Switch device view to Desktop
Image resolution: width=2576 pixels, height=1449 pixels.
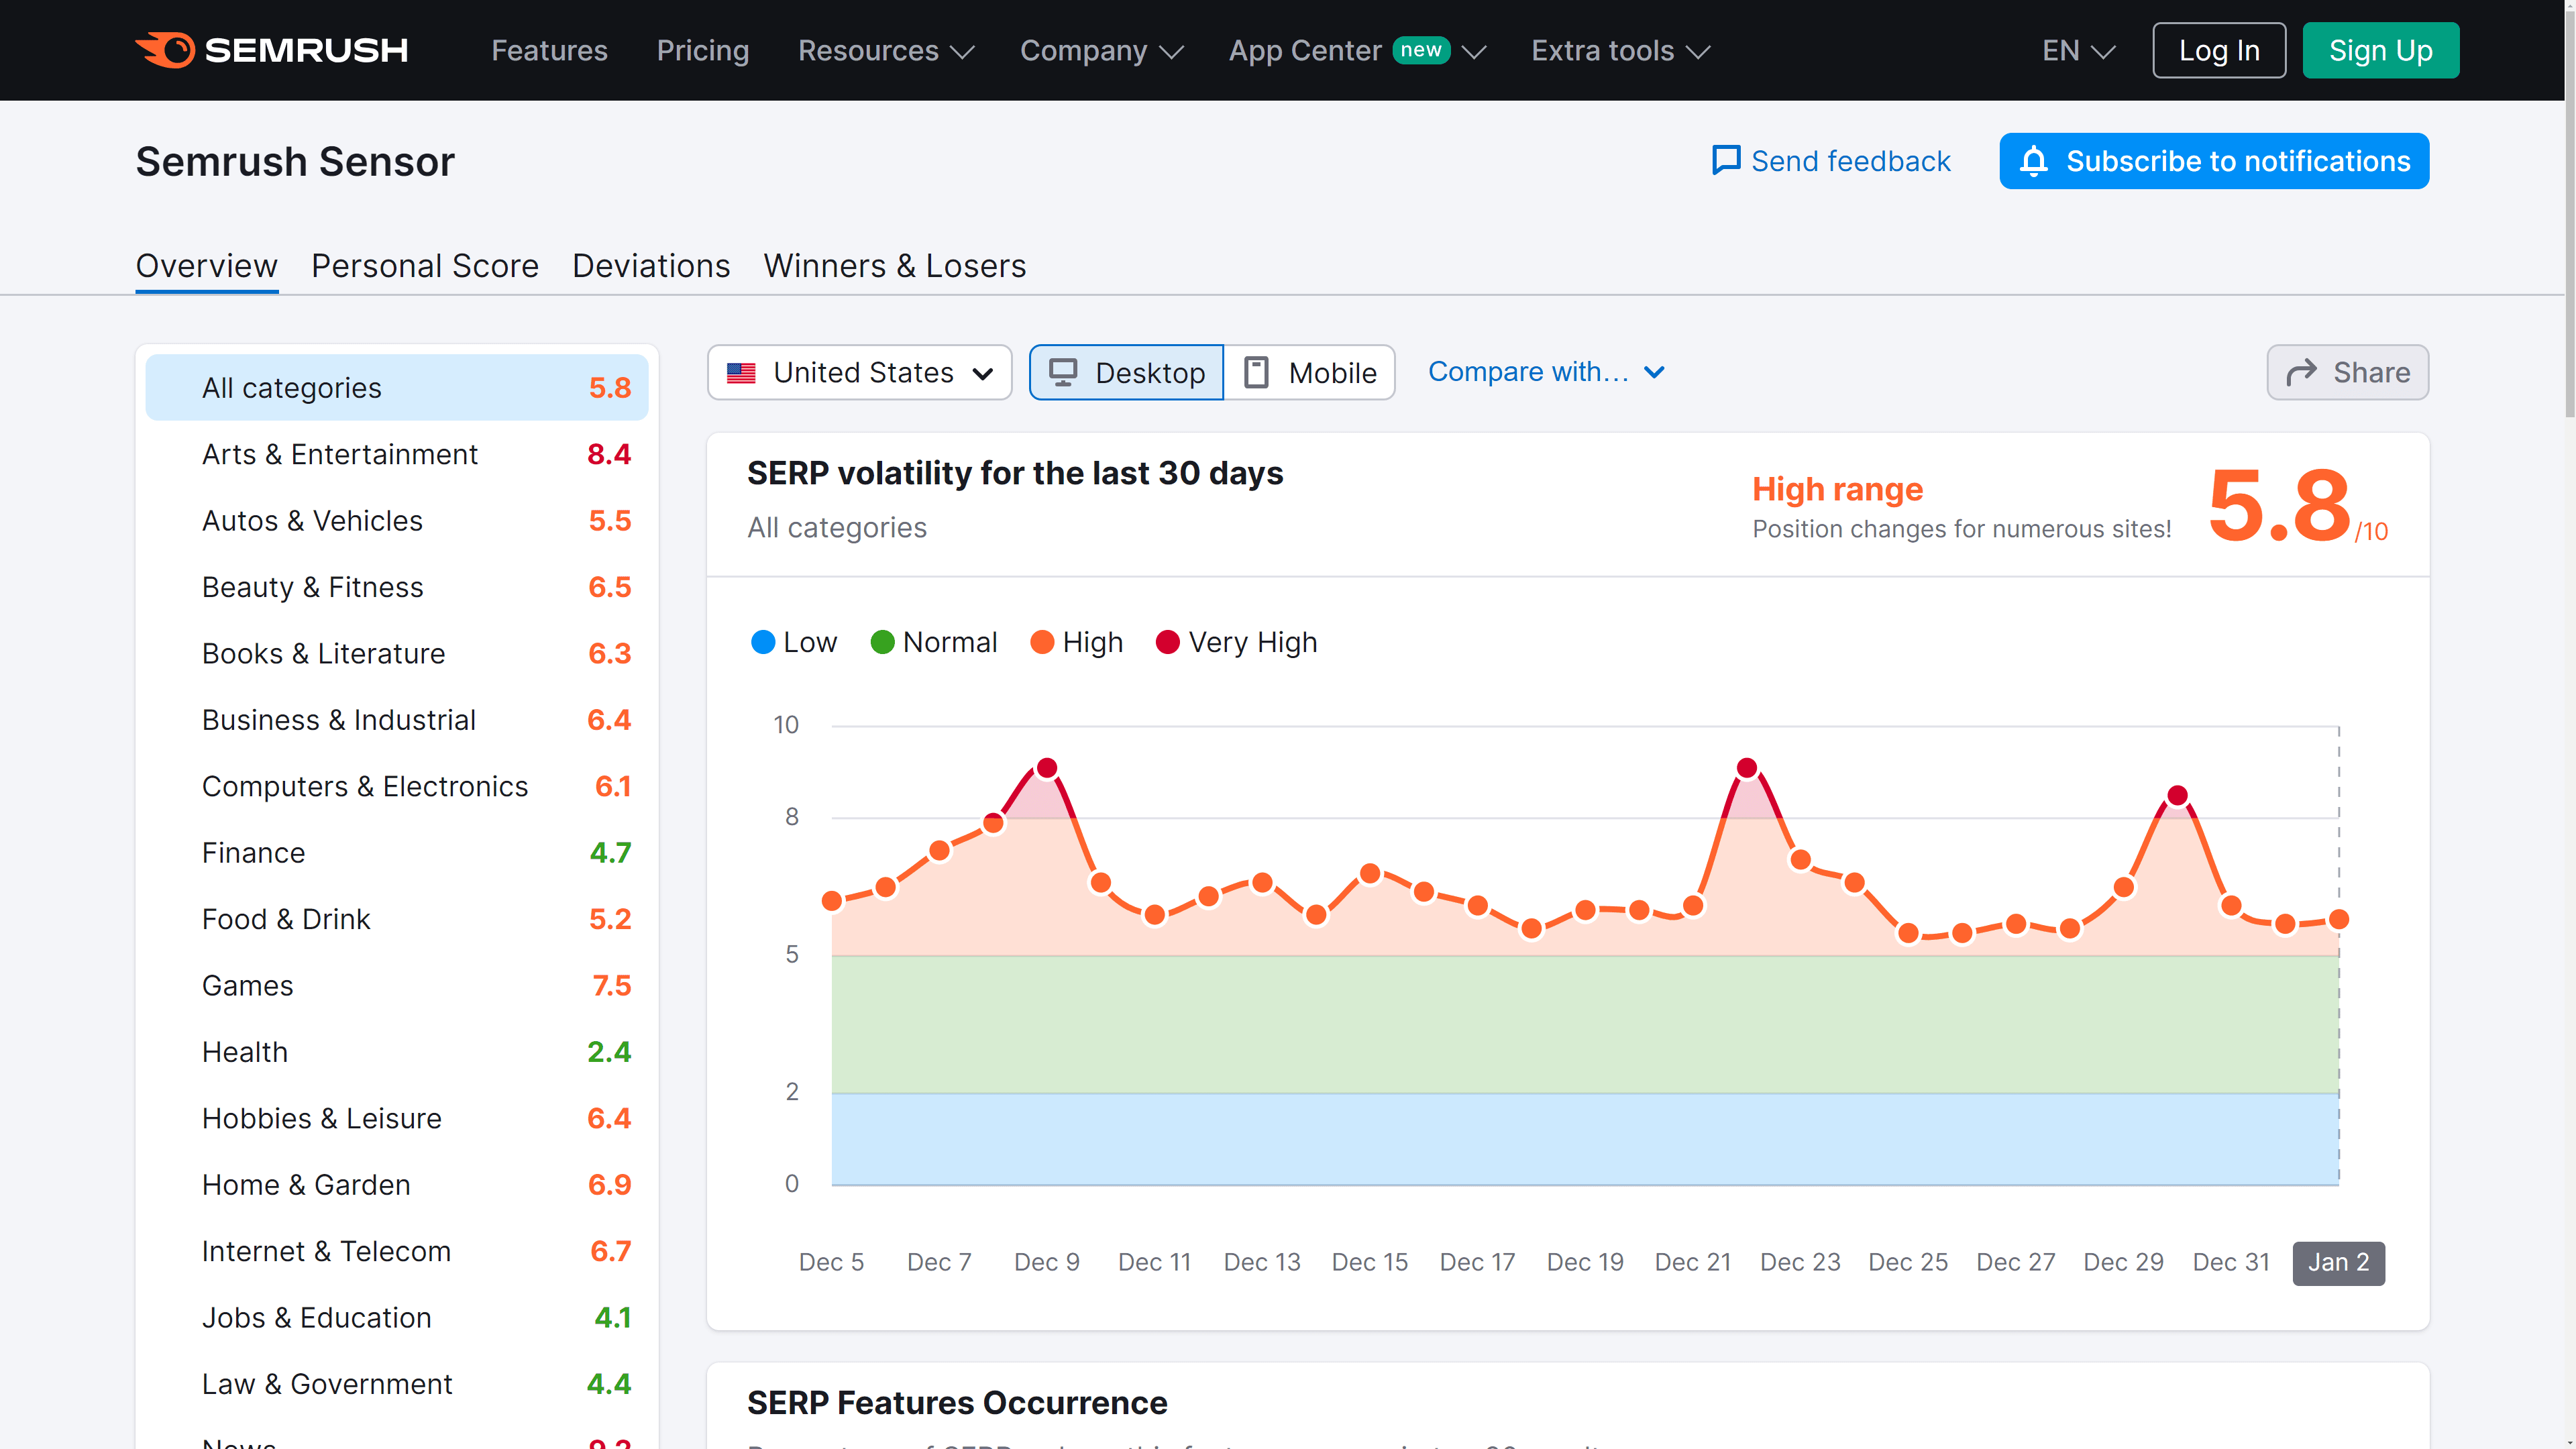[x=1126, y=373]
